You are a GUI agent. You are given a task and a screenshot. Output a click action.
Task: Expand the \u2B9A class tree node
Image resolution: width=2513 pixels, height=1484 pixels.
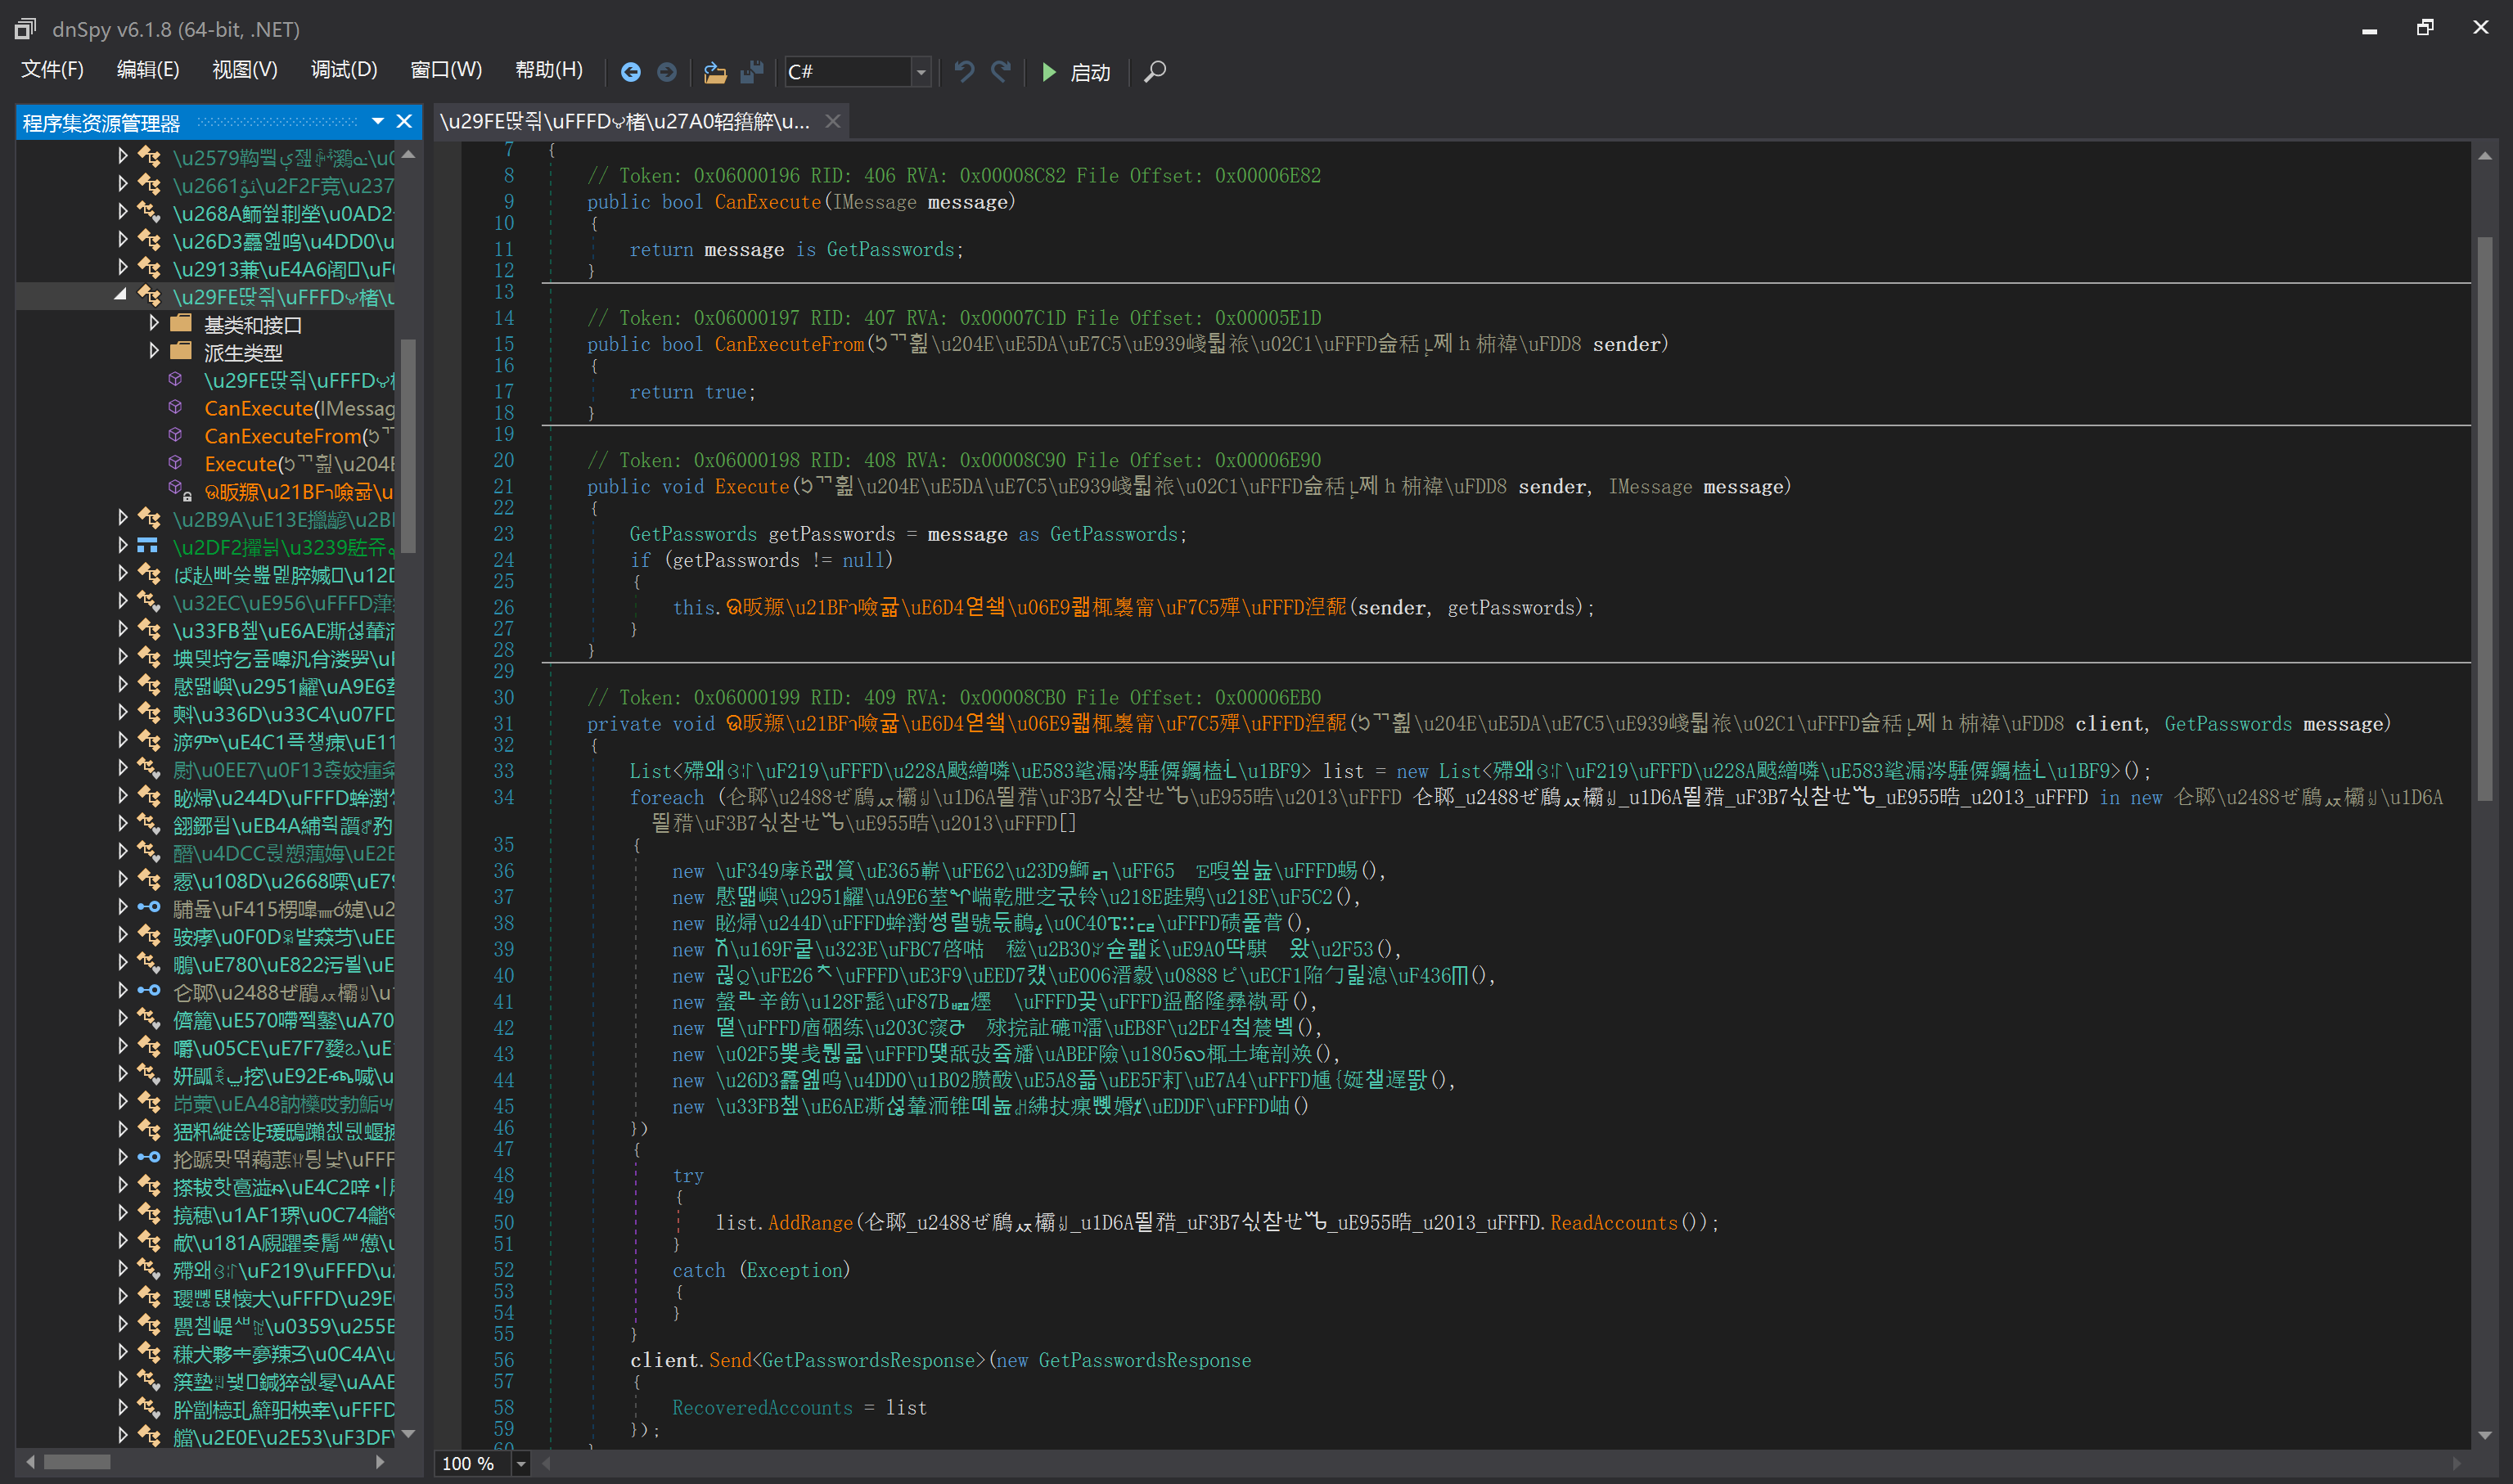[122, 518]
